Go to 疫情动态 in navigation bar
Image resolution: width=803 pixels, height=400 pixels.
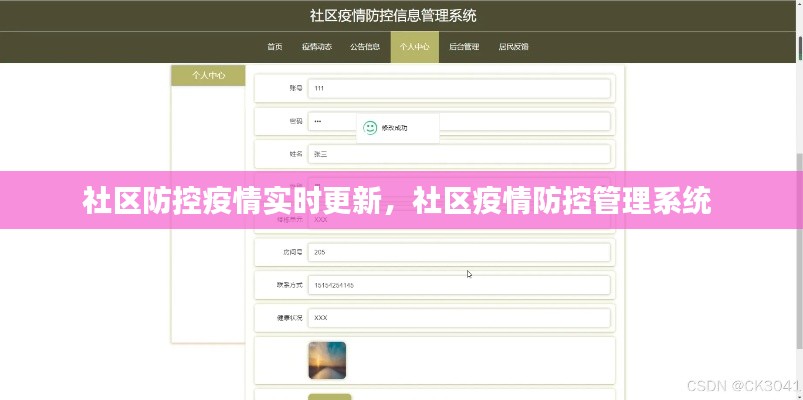click(316, 47)
